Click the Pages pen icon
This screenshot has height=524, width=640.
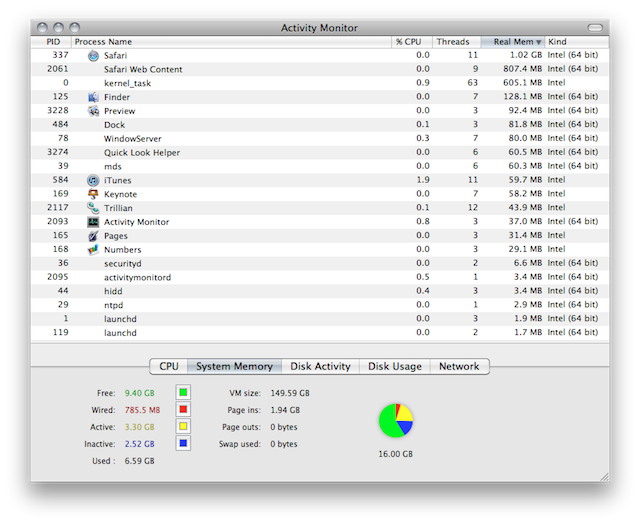coord(93,236)
